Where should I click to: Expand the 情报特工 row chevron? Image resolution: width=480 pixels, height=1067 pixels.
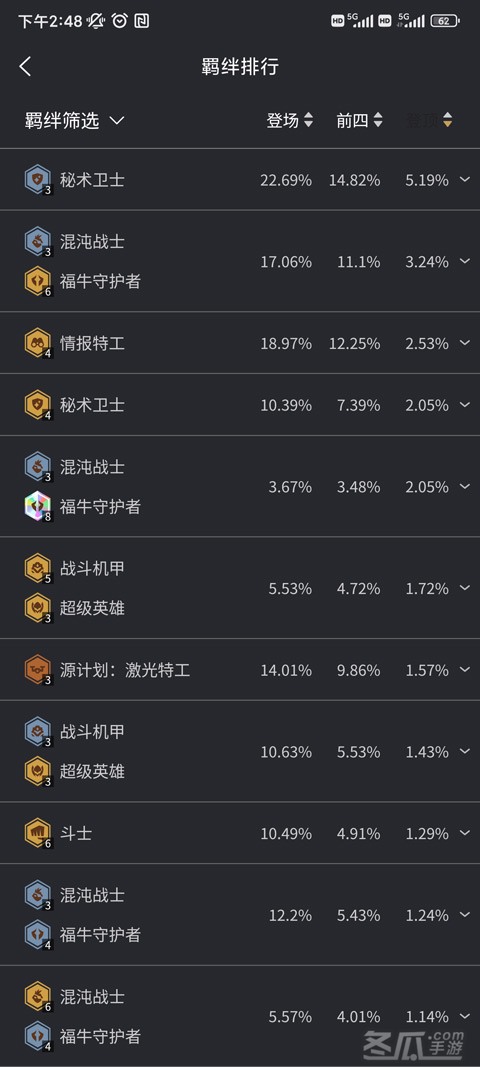[465, 342]
